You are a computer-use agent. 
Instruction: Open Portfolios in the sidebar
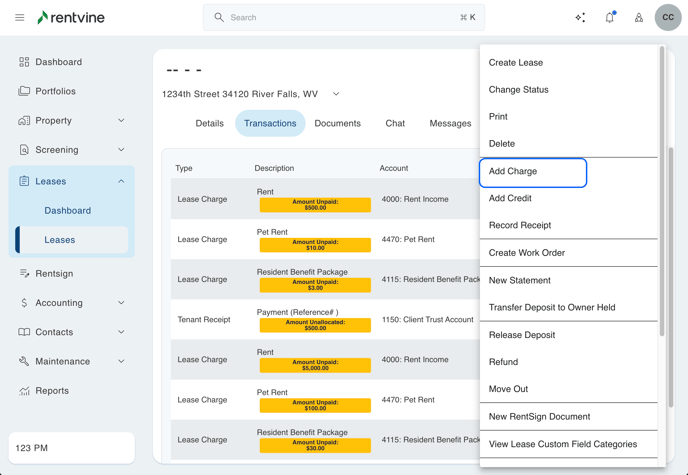55,91
